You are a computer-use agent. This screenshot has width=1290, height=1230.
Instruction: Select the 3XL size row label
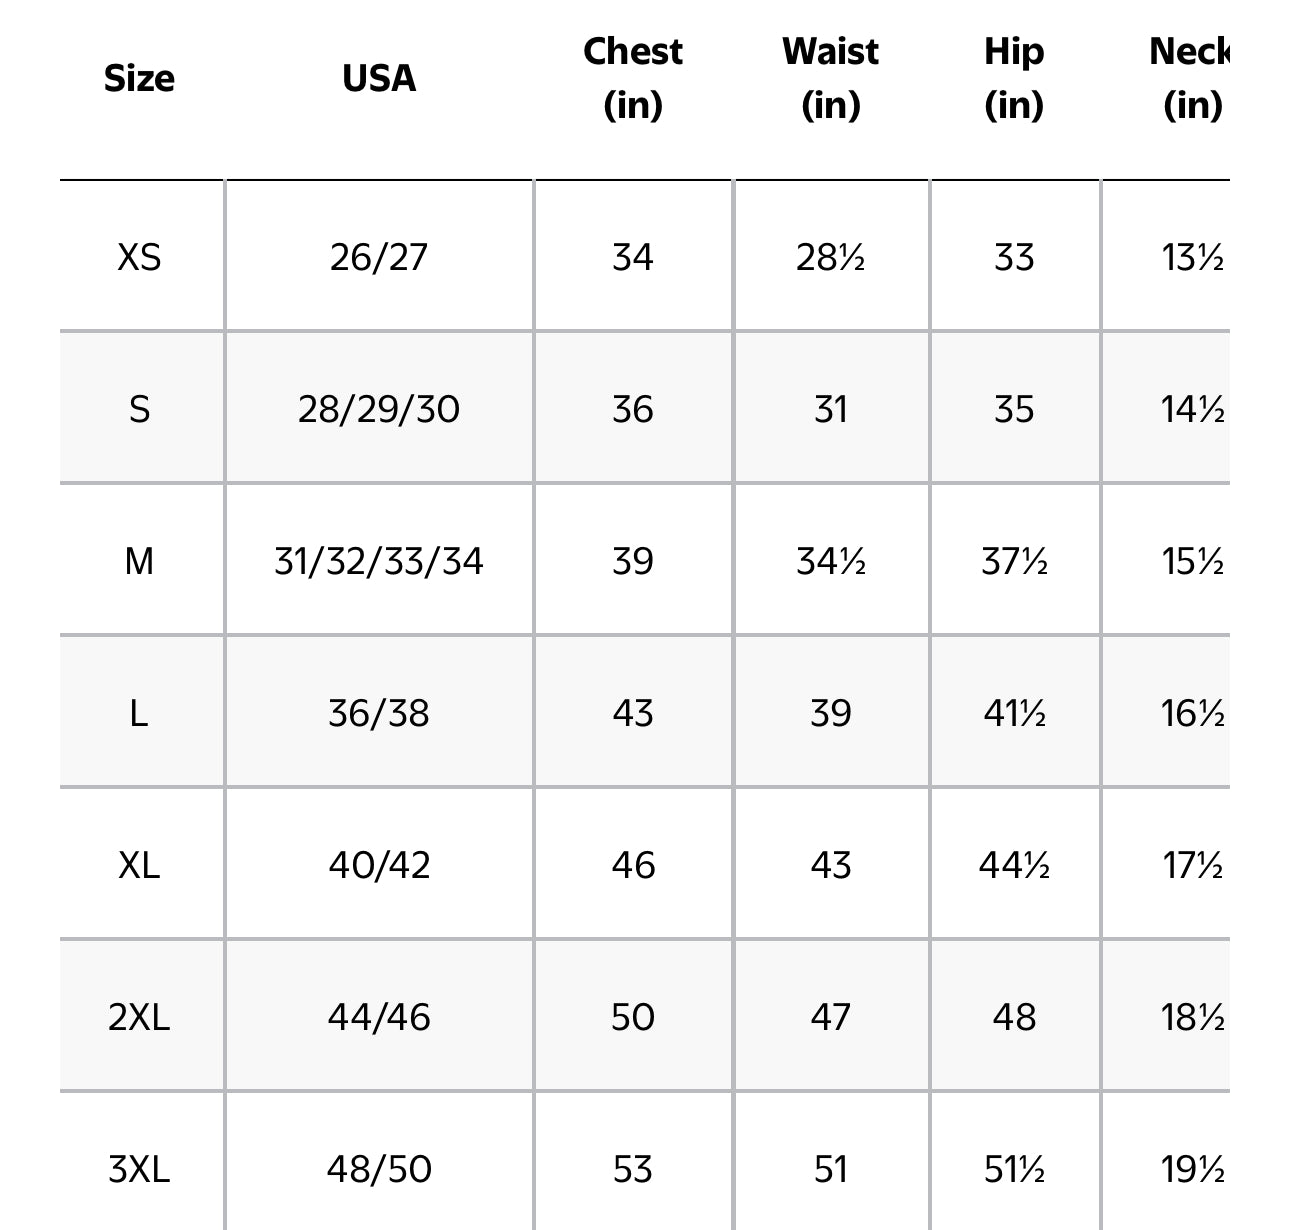[x=139, y=1169]
